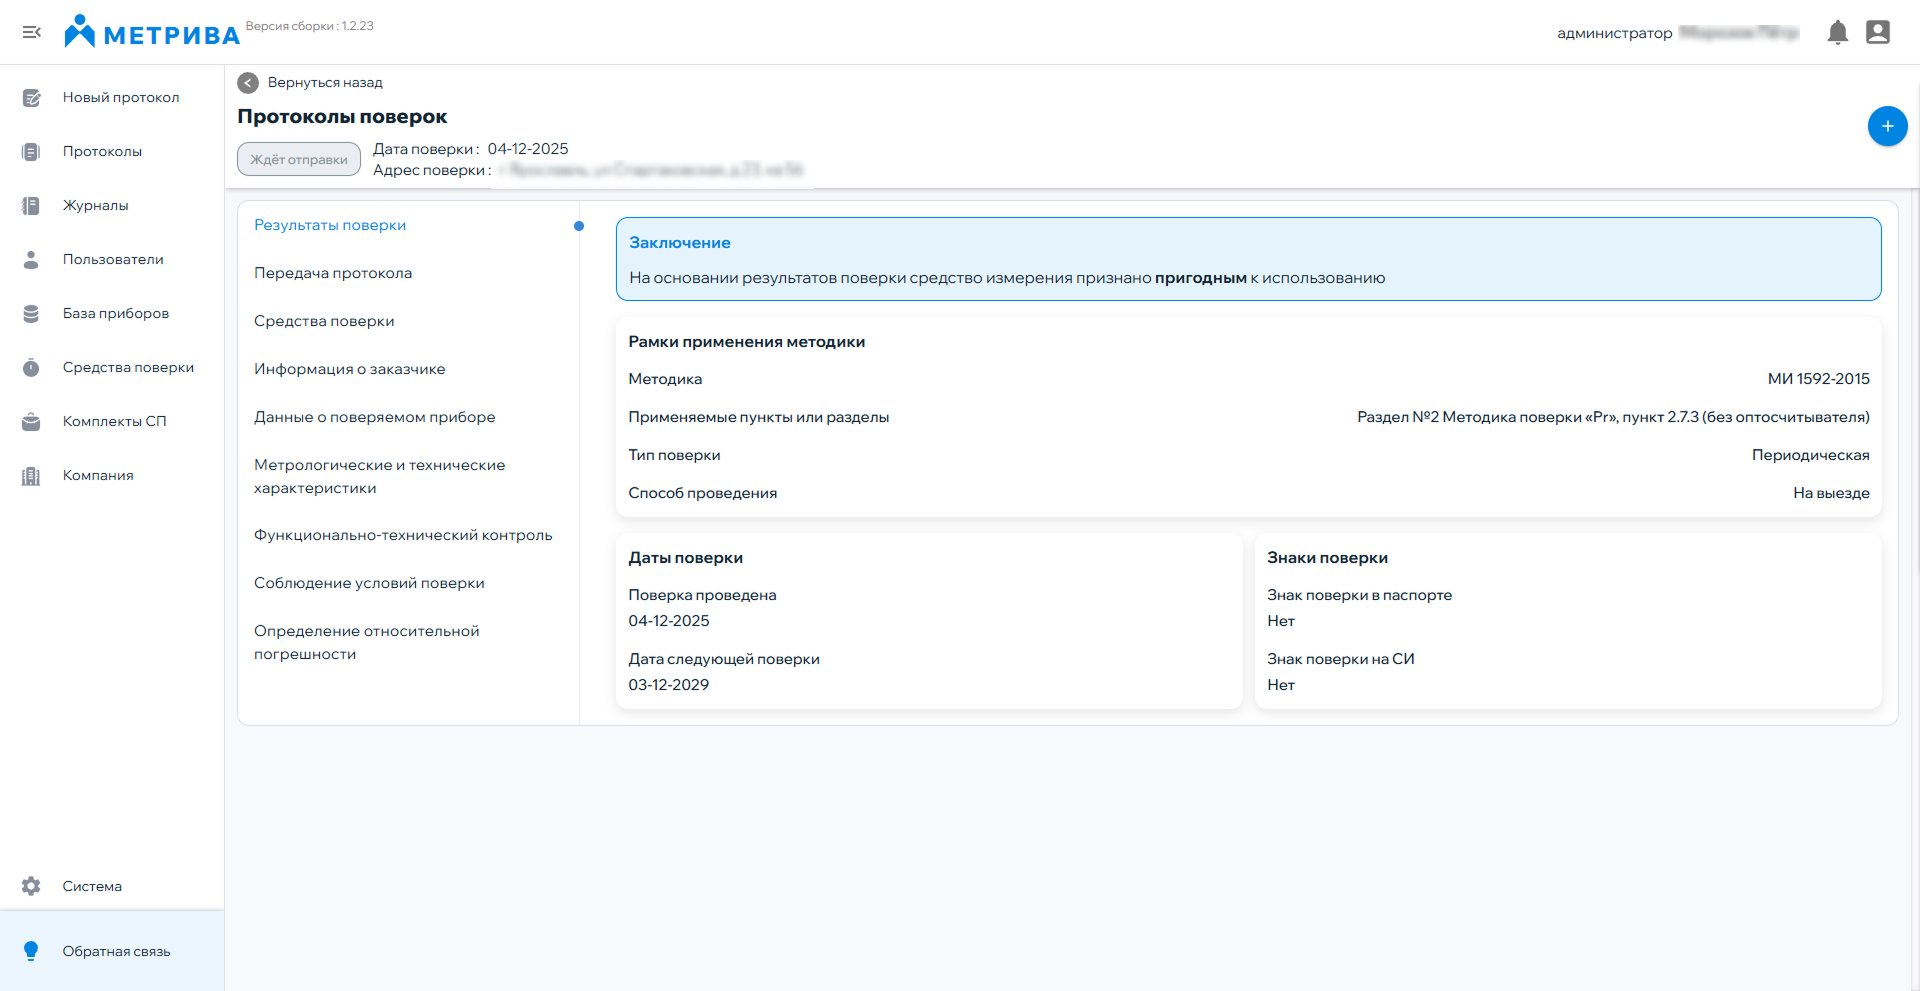This screenshot has height=991, width=1920.
Task: Open the administrator profile avatar
Action: click(1878, 32)
